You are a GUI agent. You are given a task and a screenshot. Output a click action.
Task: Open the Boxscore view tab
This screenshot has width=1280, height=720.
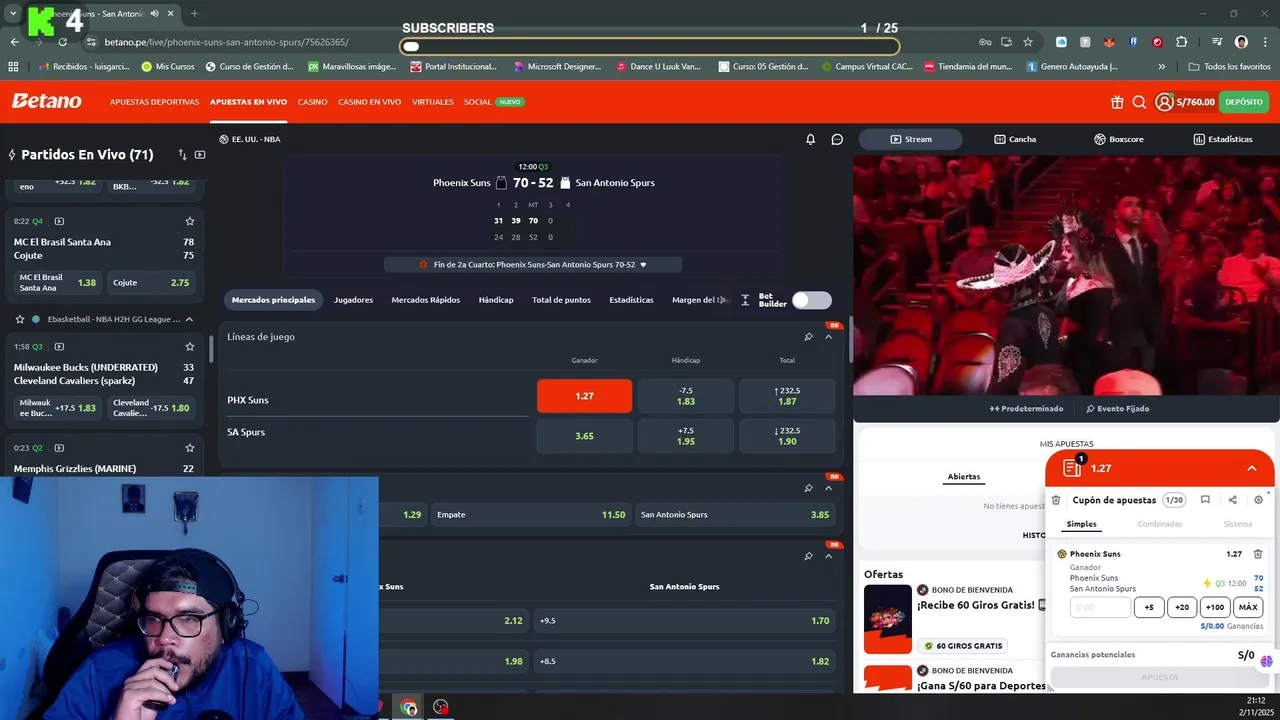point(1119,139)
